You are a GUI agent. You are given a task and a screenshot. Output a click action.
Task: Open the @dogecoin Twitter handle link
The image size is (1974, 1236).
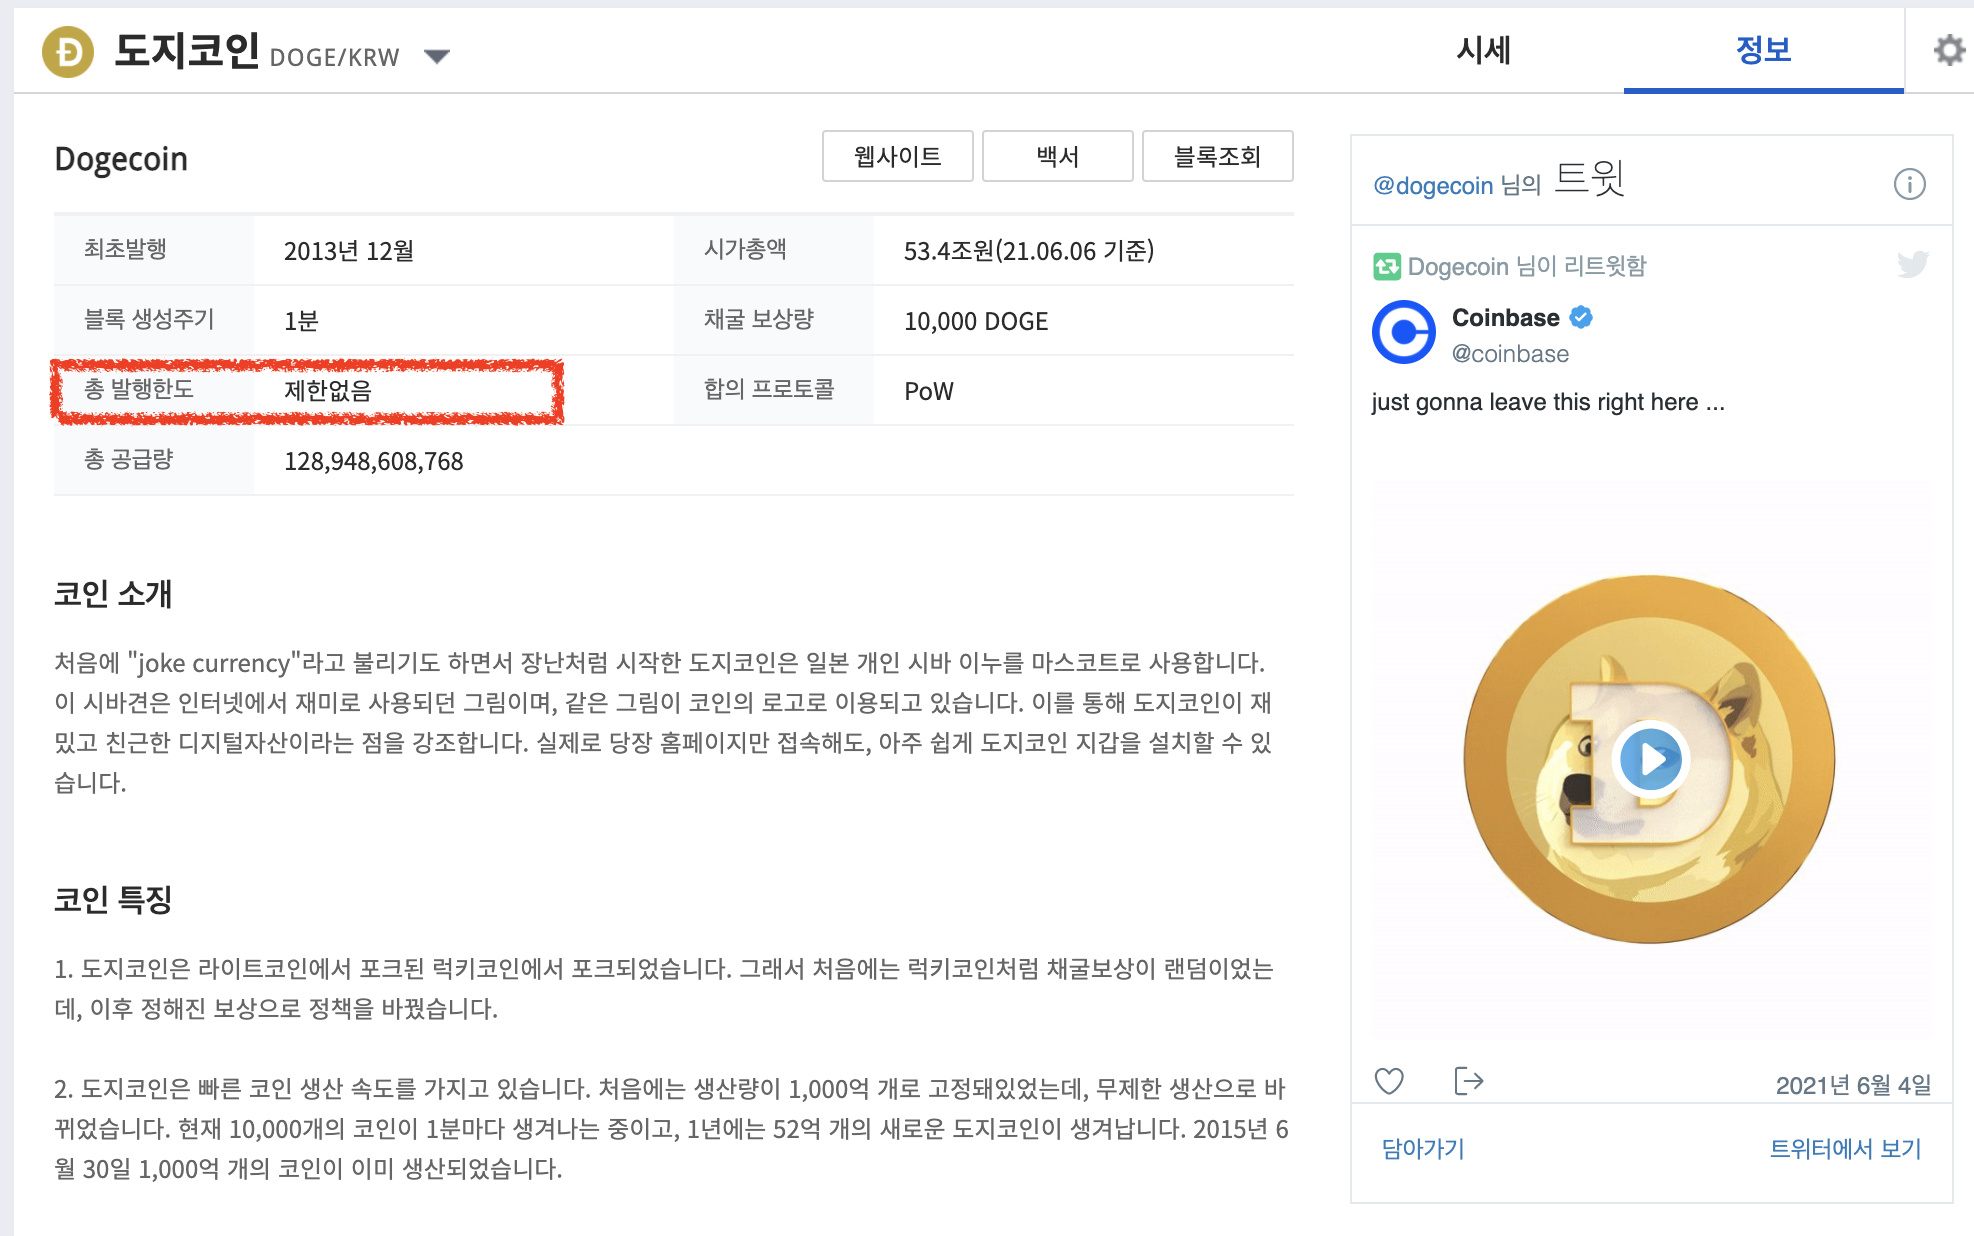[x=1433, y=185]
